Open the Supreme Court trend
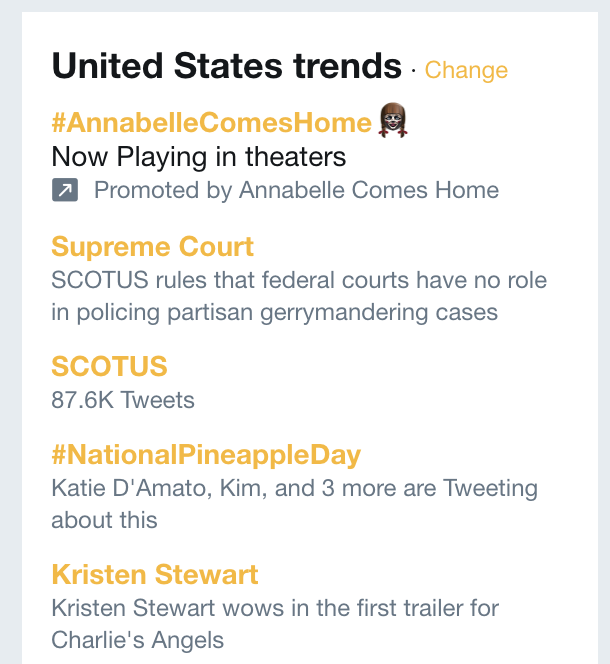610x664 pixels. (152, 247)
